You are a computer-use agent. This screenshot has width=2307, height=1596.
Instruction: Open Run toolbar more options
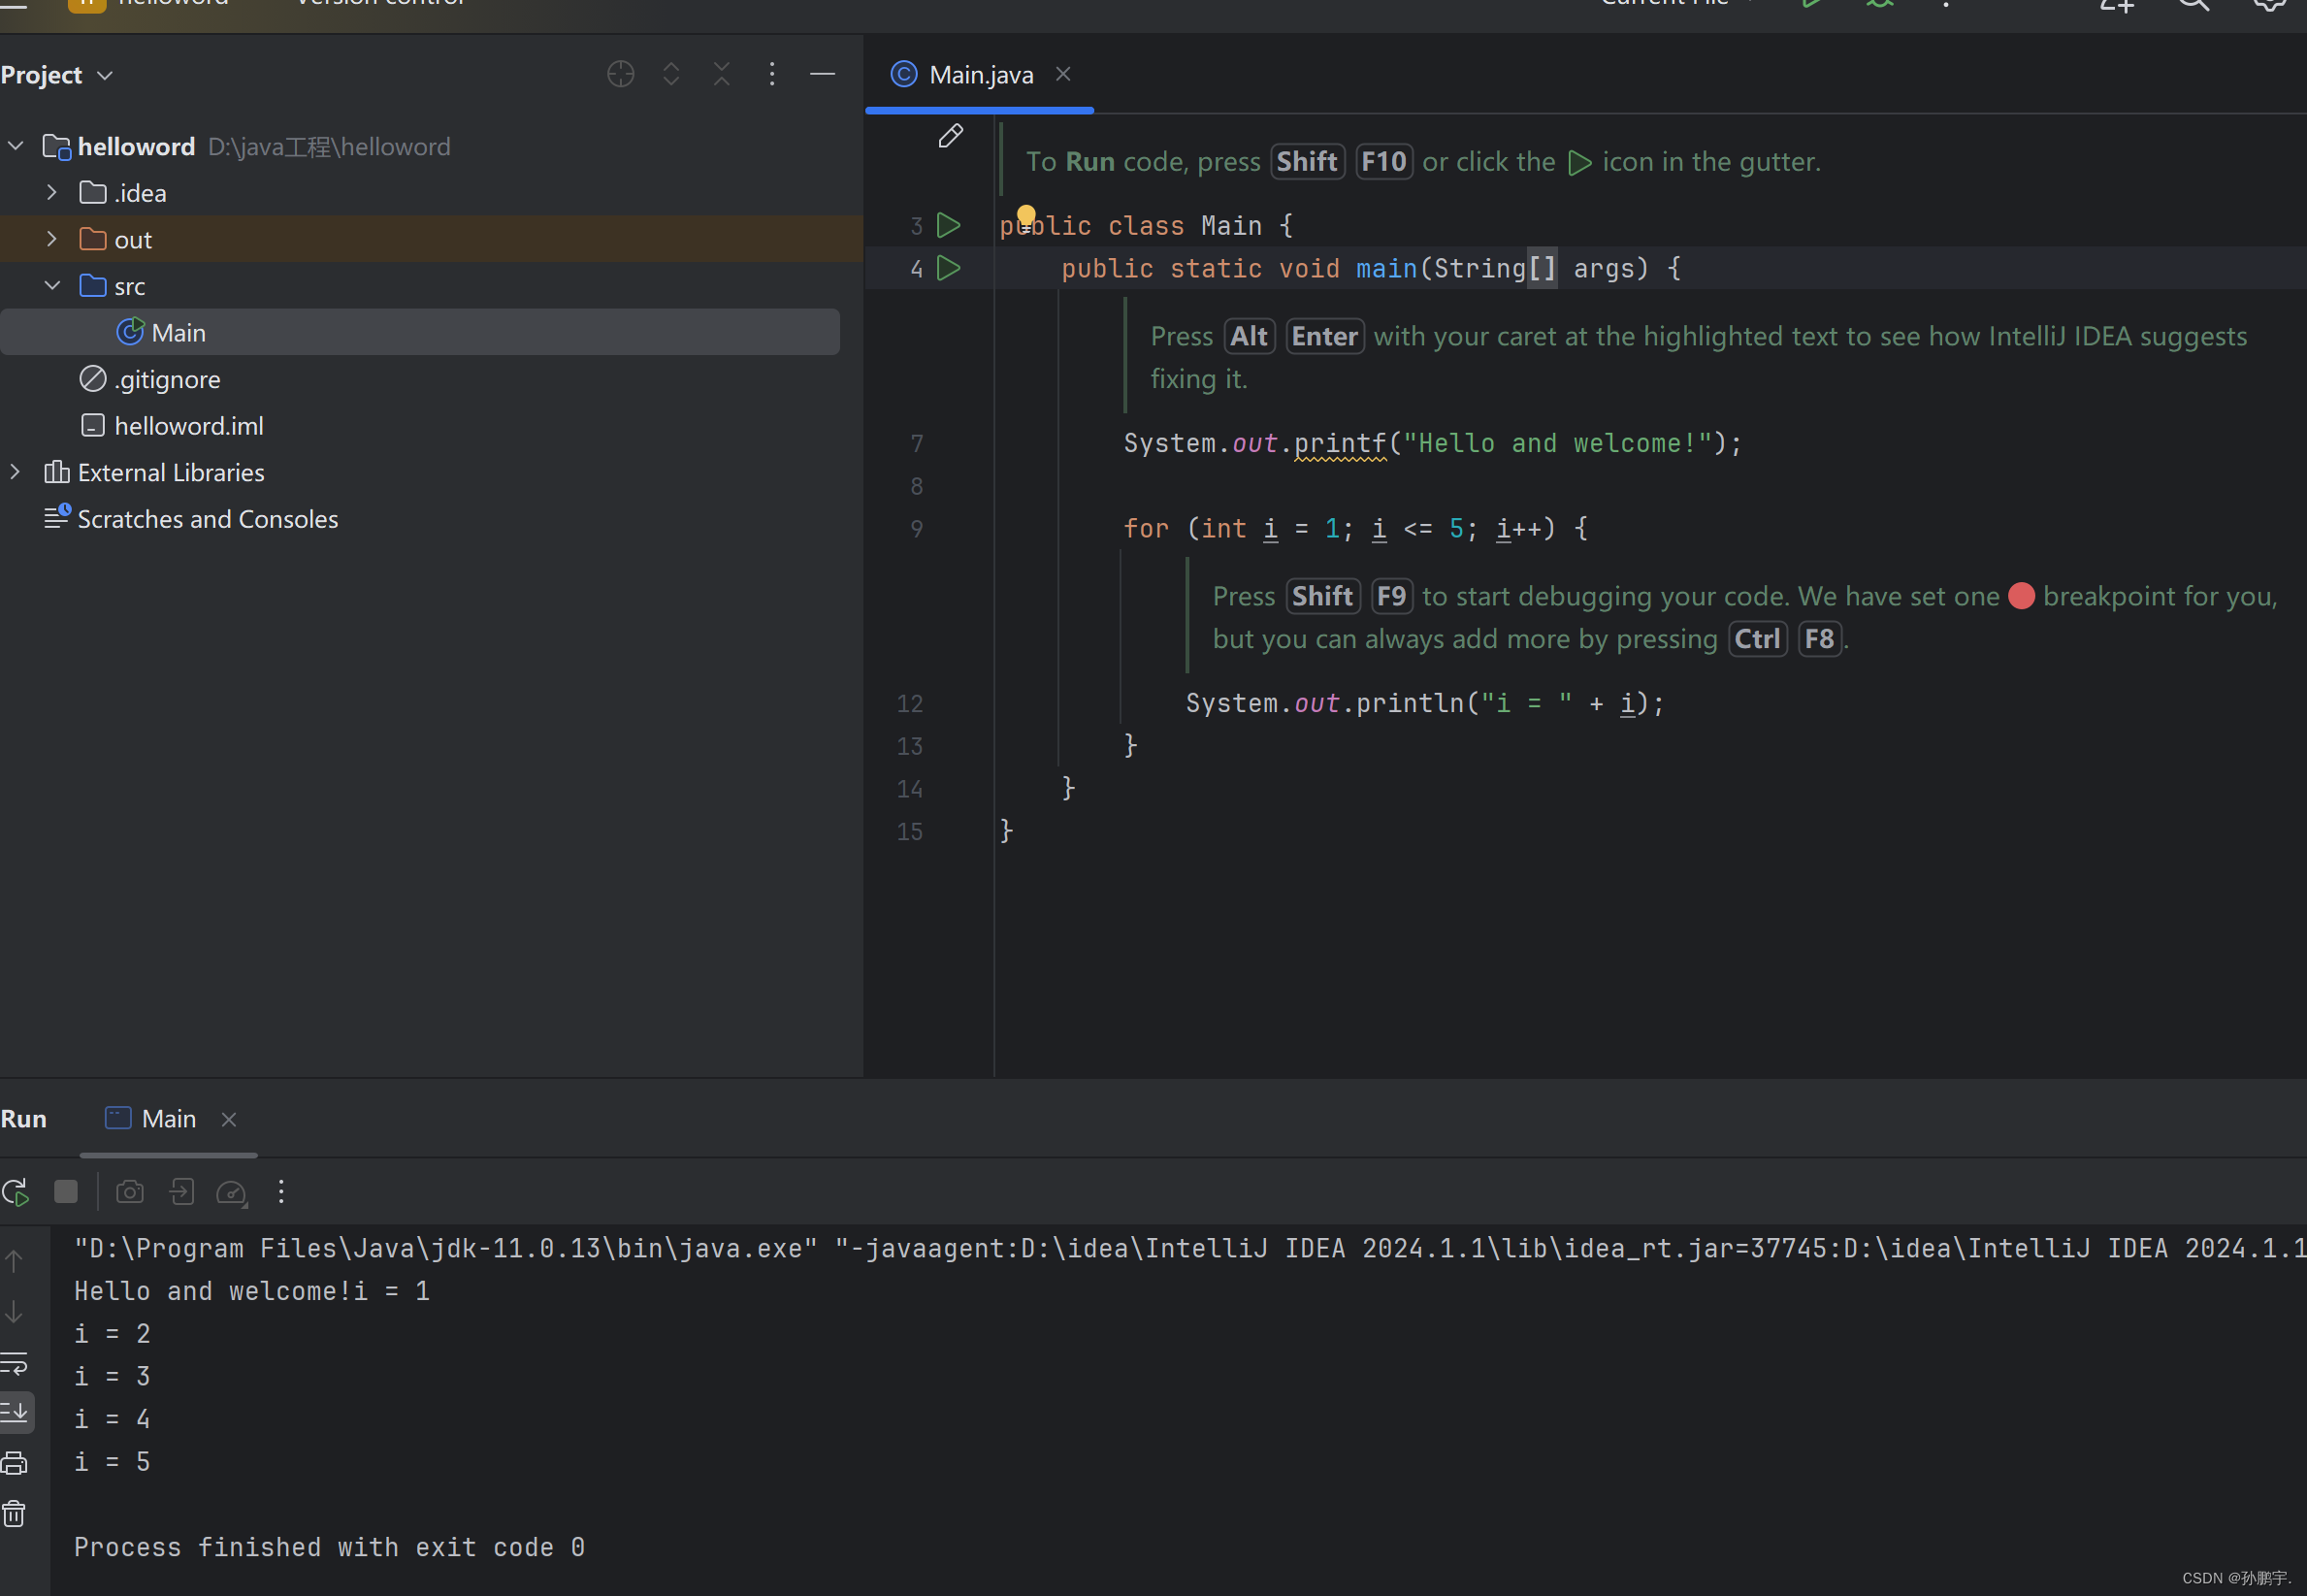coord(281,1192)
